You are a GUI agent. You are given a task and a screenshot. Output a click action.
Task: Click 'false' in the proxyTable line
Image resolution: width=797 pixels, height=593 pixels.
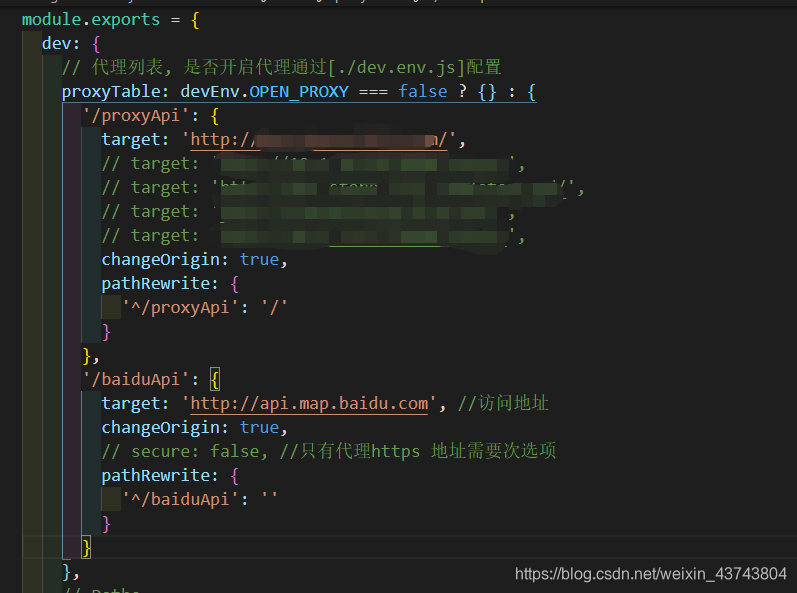pyautogui.click(x=422, y=91)
